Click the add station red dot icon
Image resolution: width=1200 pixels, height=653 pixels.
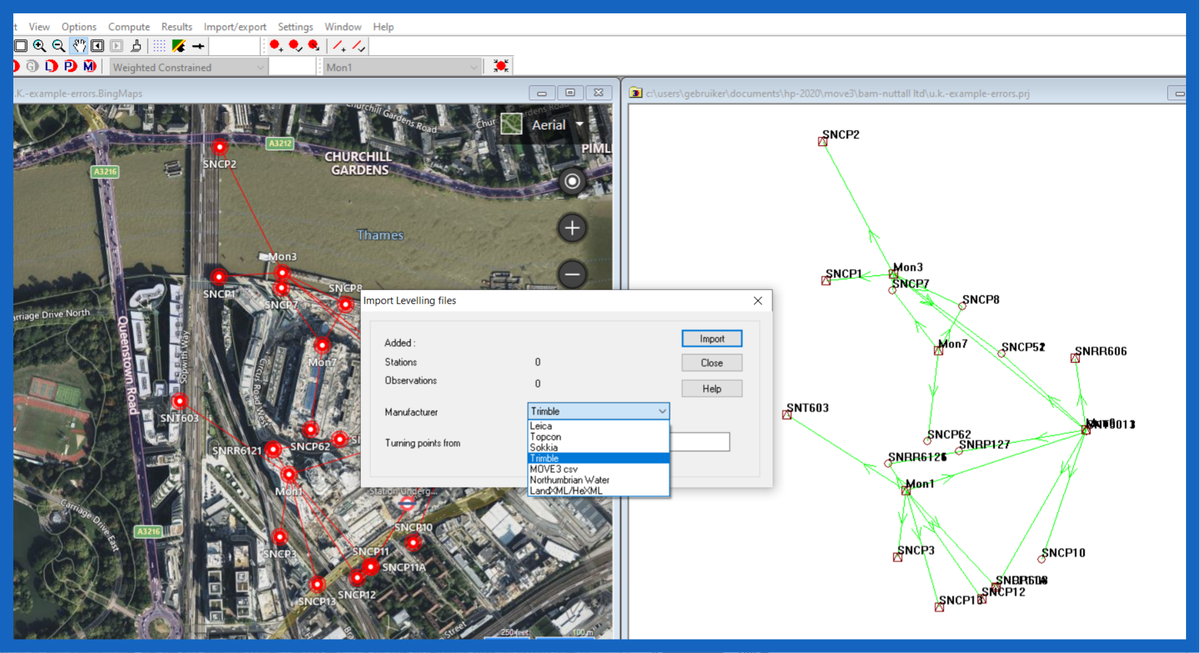(x=275, y=45)
